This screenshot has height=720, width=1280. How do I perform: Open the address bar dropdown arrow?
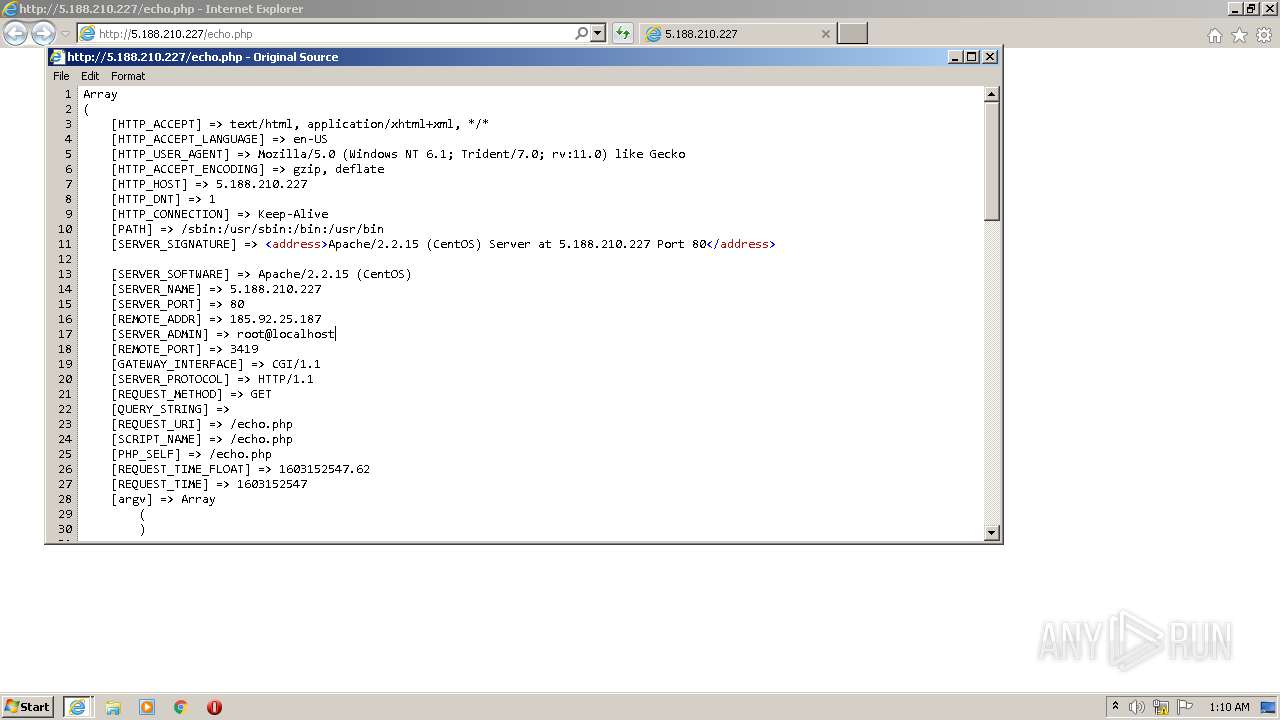tap(598, 33)
